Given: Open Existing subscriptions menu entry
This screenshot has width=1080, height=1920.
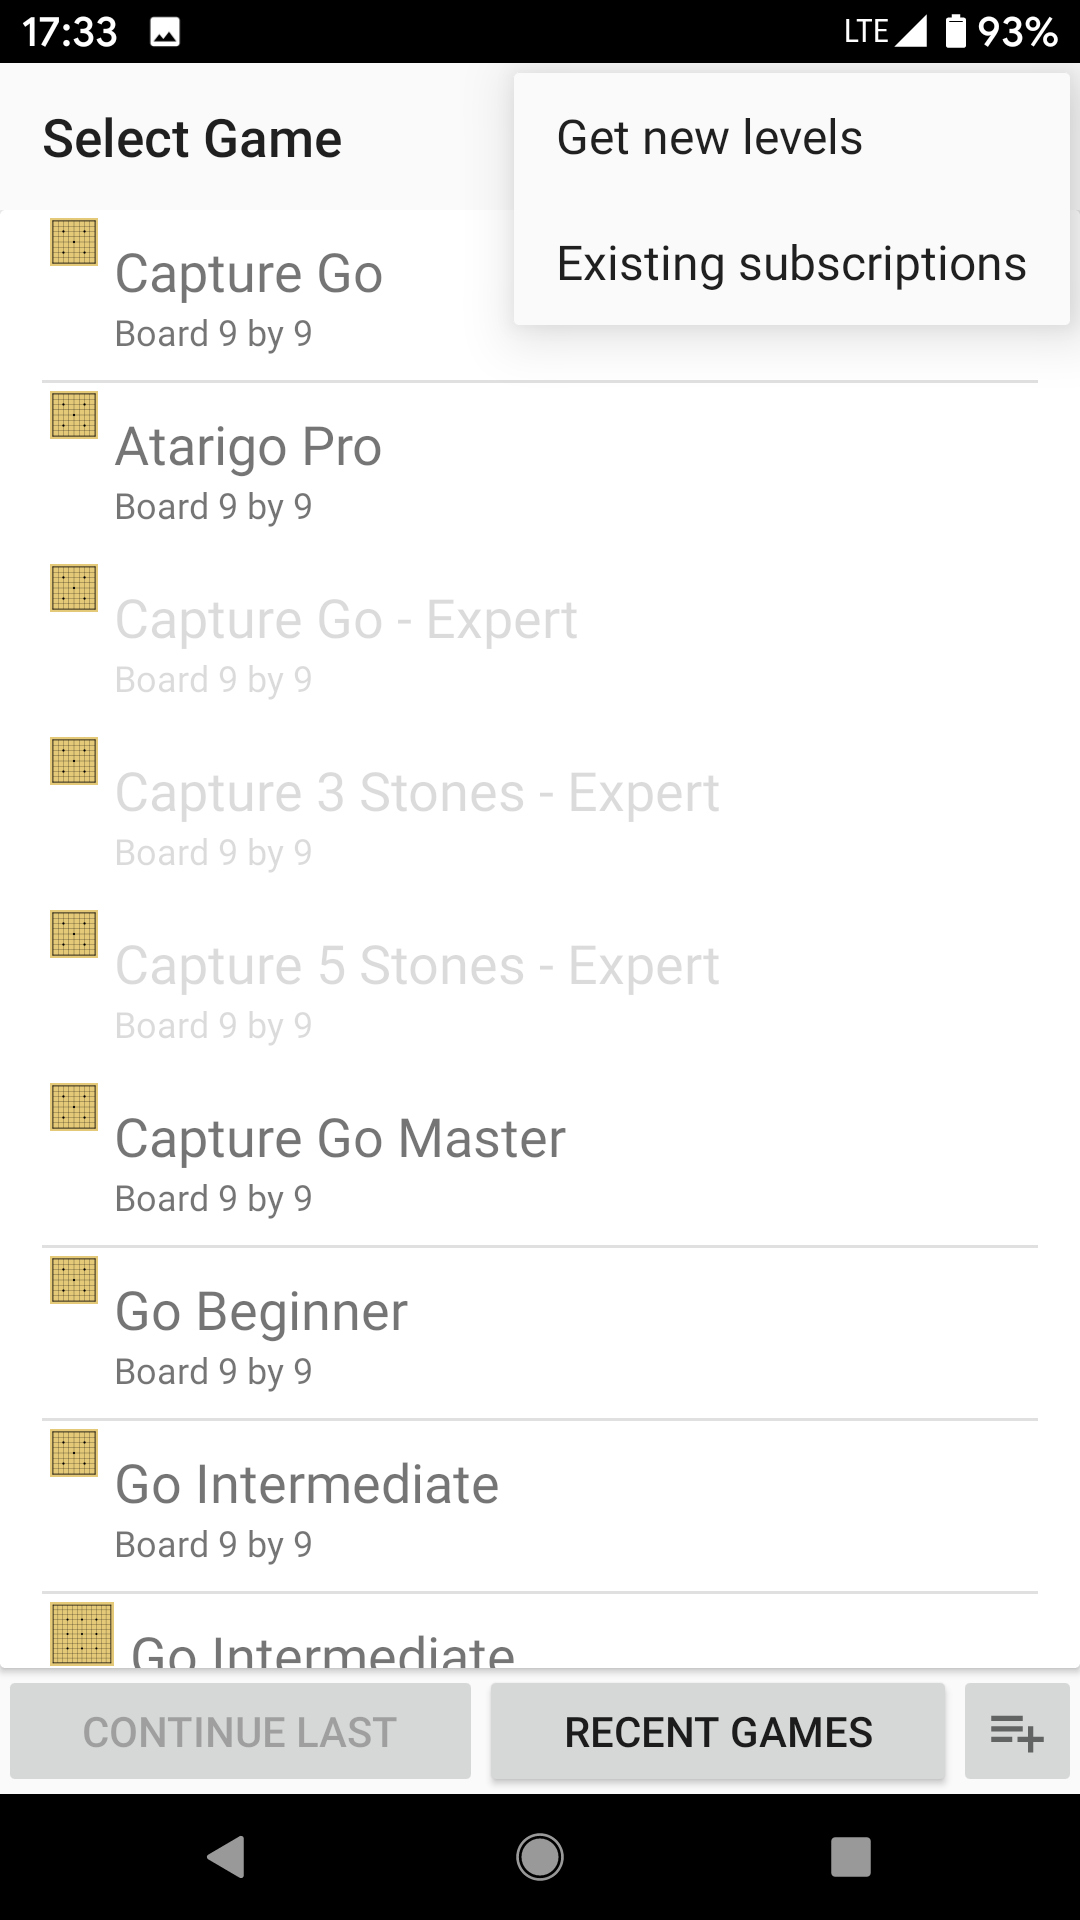Looking at the screenshot, I should coord(791,264).
